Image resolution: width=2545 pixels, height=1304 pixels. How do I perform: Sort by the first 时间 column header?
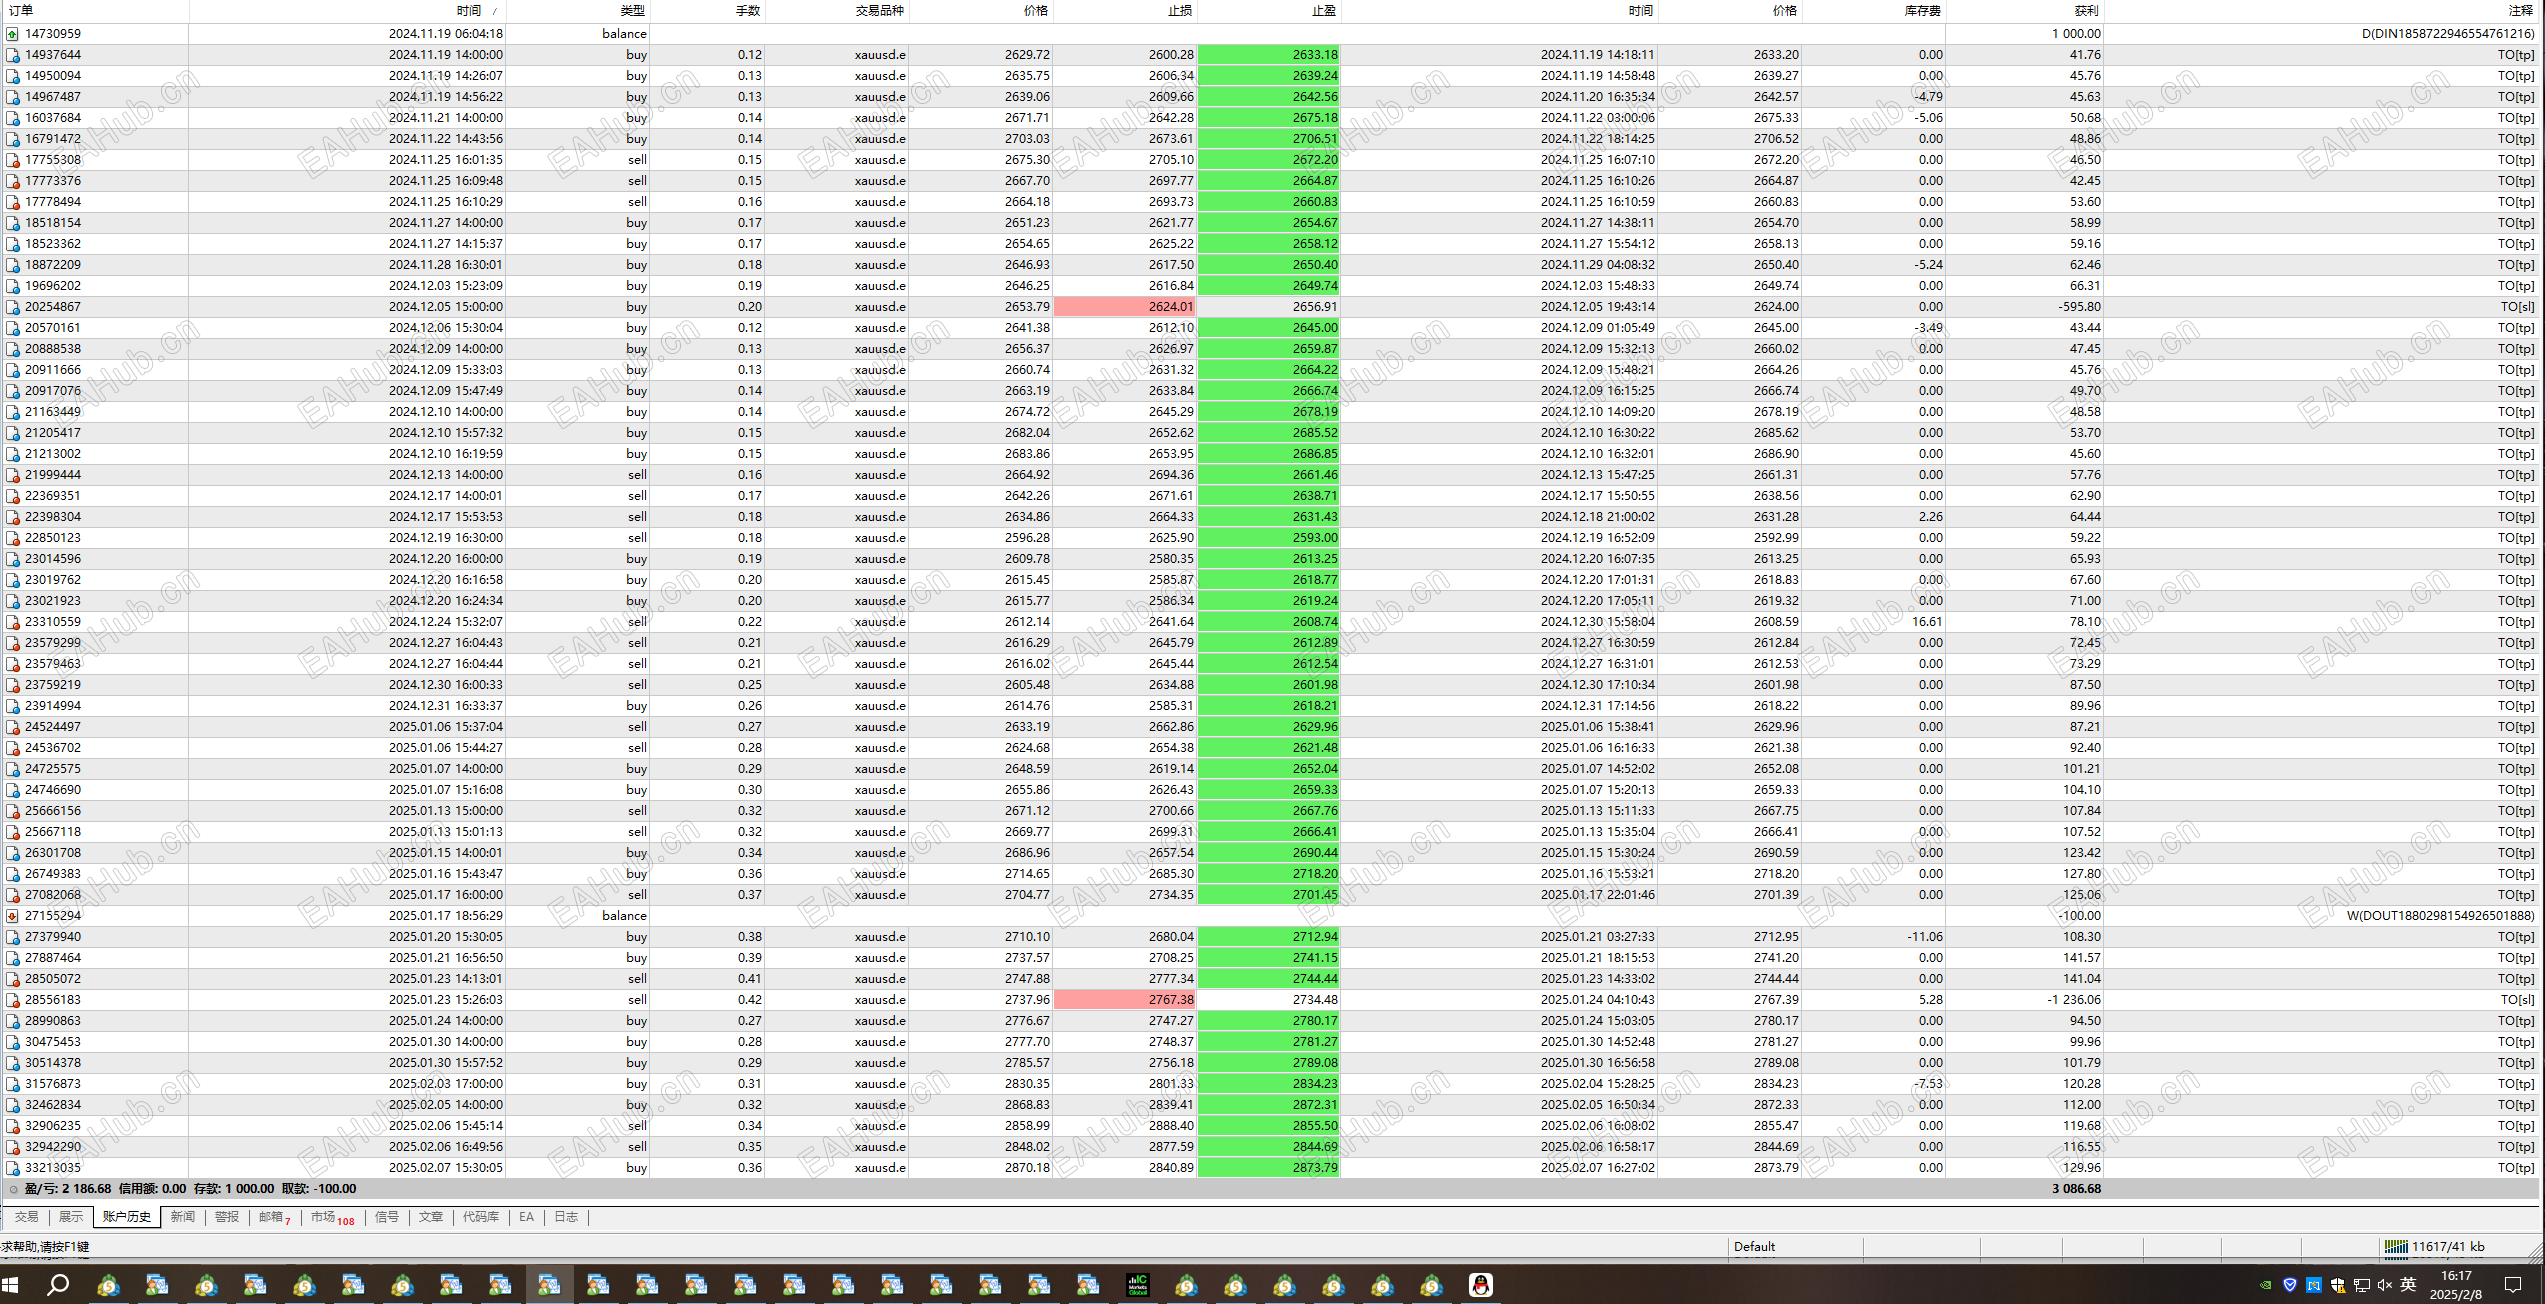pyautogui.click(x=468, y=10)
